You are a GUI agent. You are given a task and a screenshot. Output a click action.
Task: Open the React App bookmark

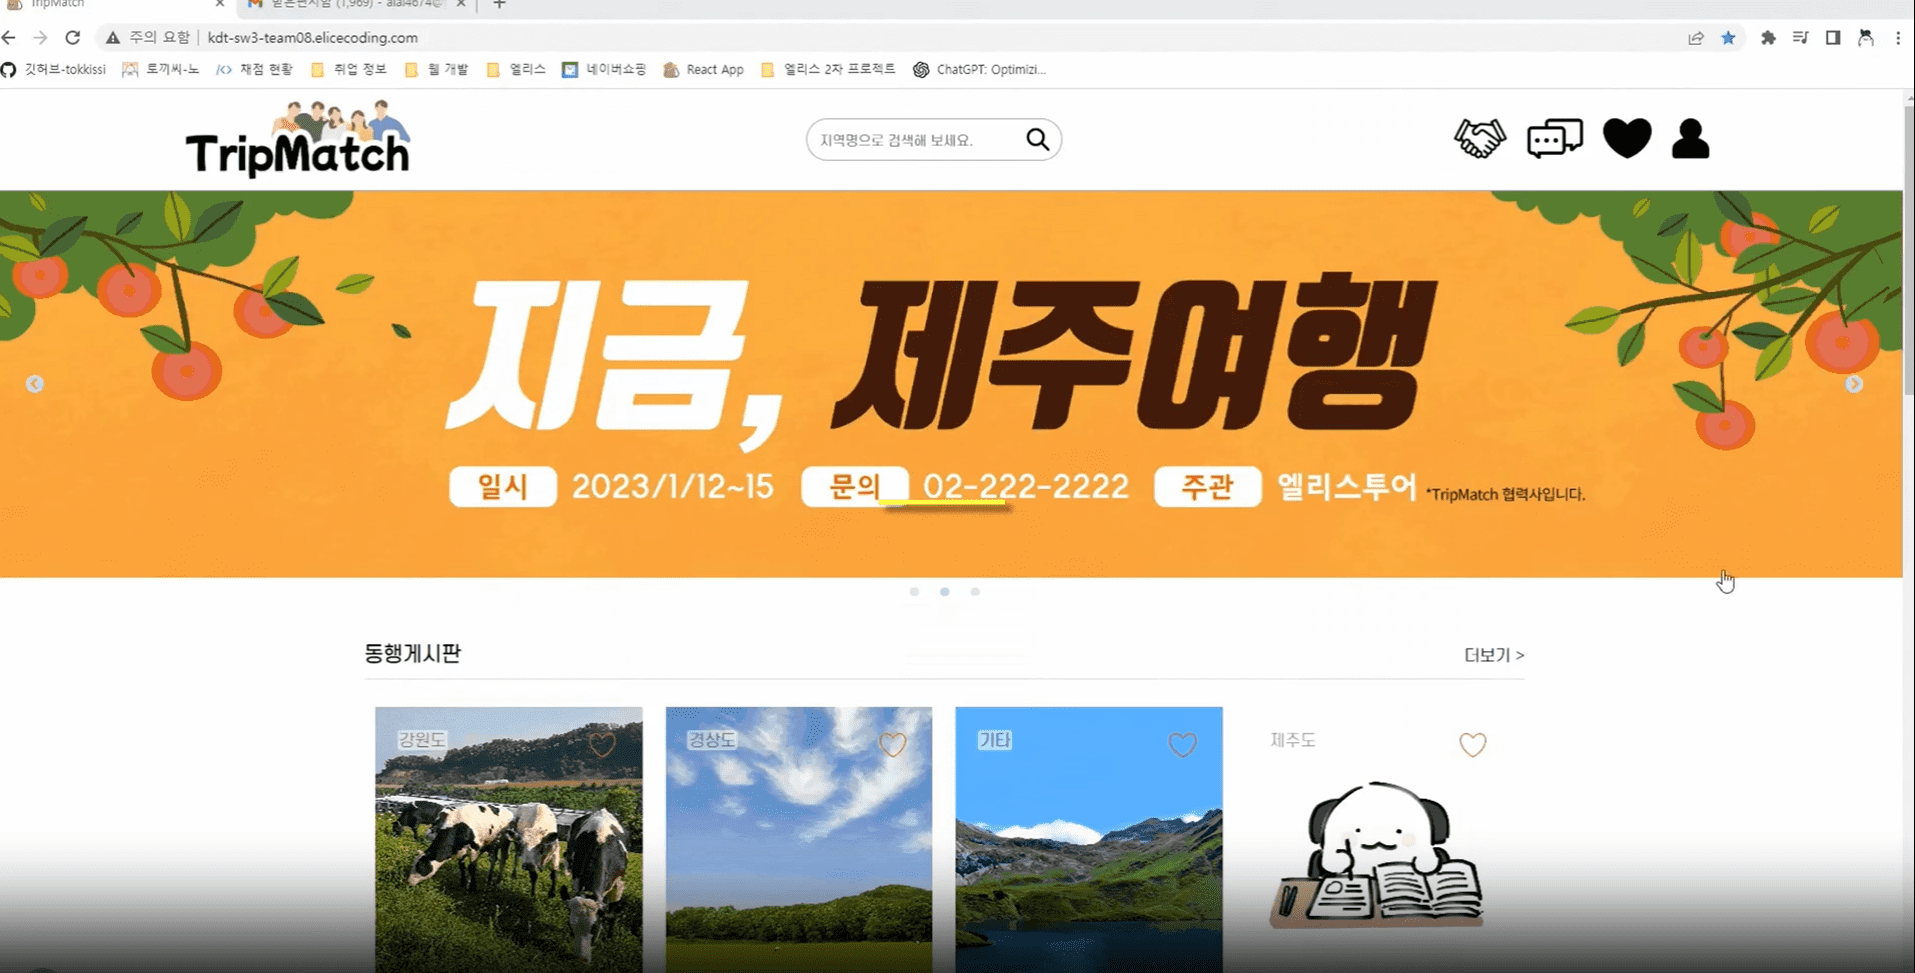point(704,70)
